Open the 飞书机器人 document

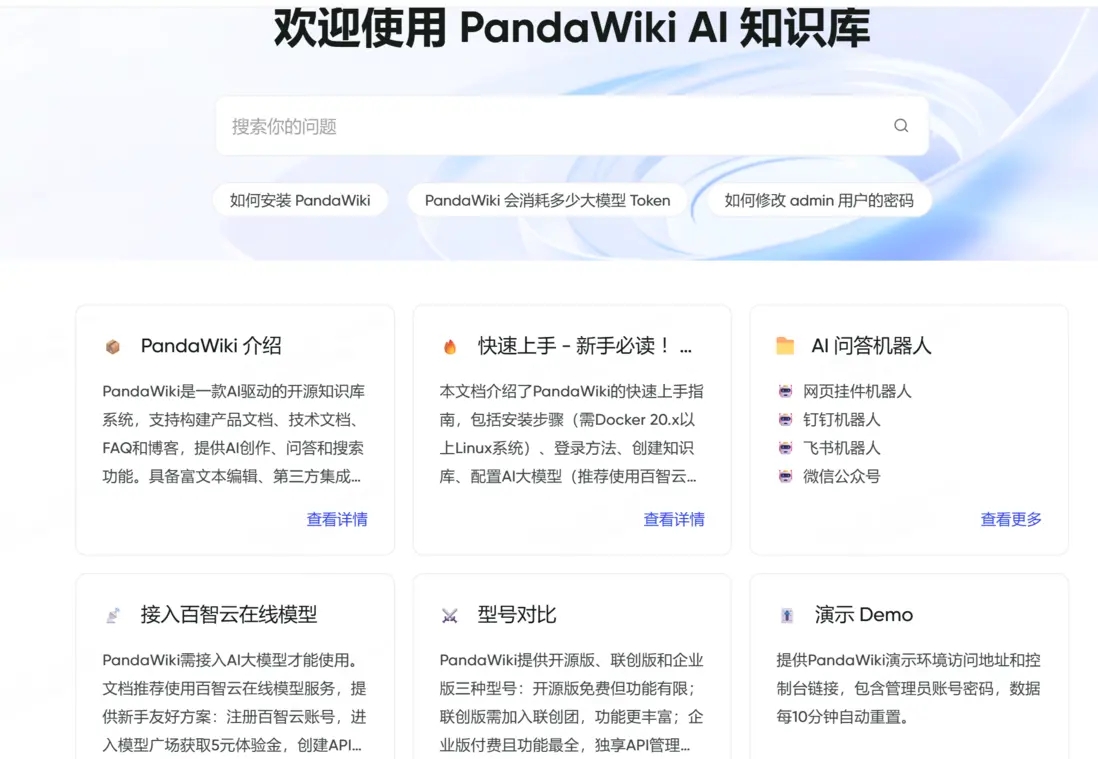[x=841, y=448]
